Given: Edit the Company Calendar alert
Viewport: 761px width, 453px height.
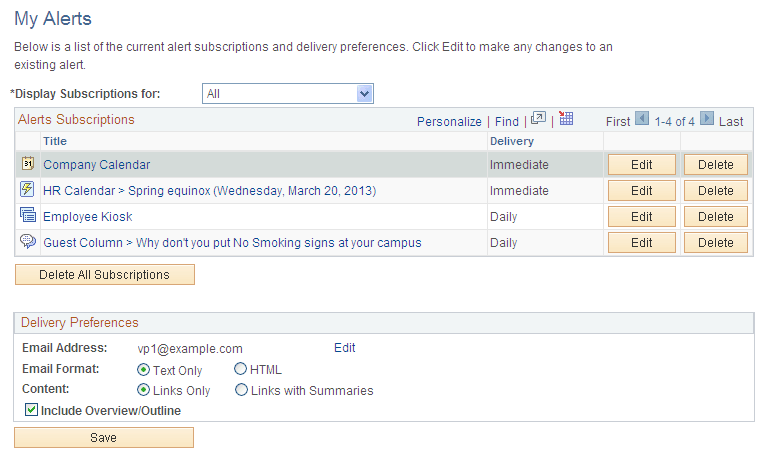Looking at the screenshot, I should coord(641,164).
